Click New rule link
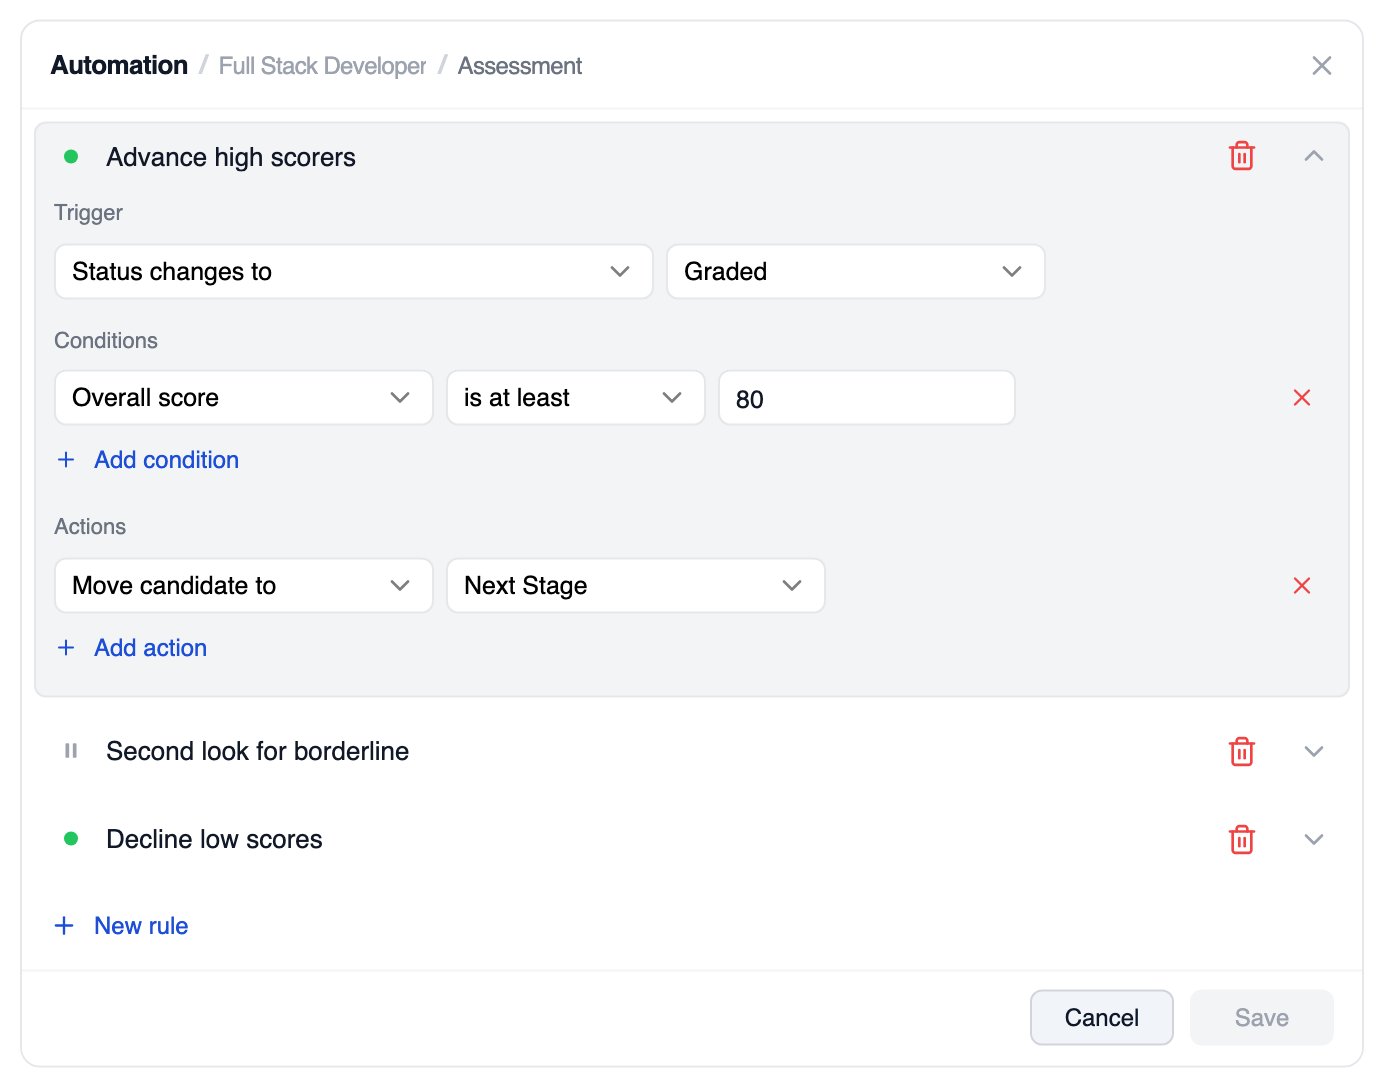 coord(121,926)
